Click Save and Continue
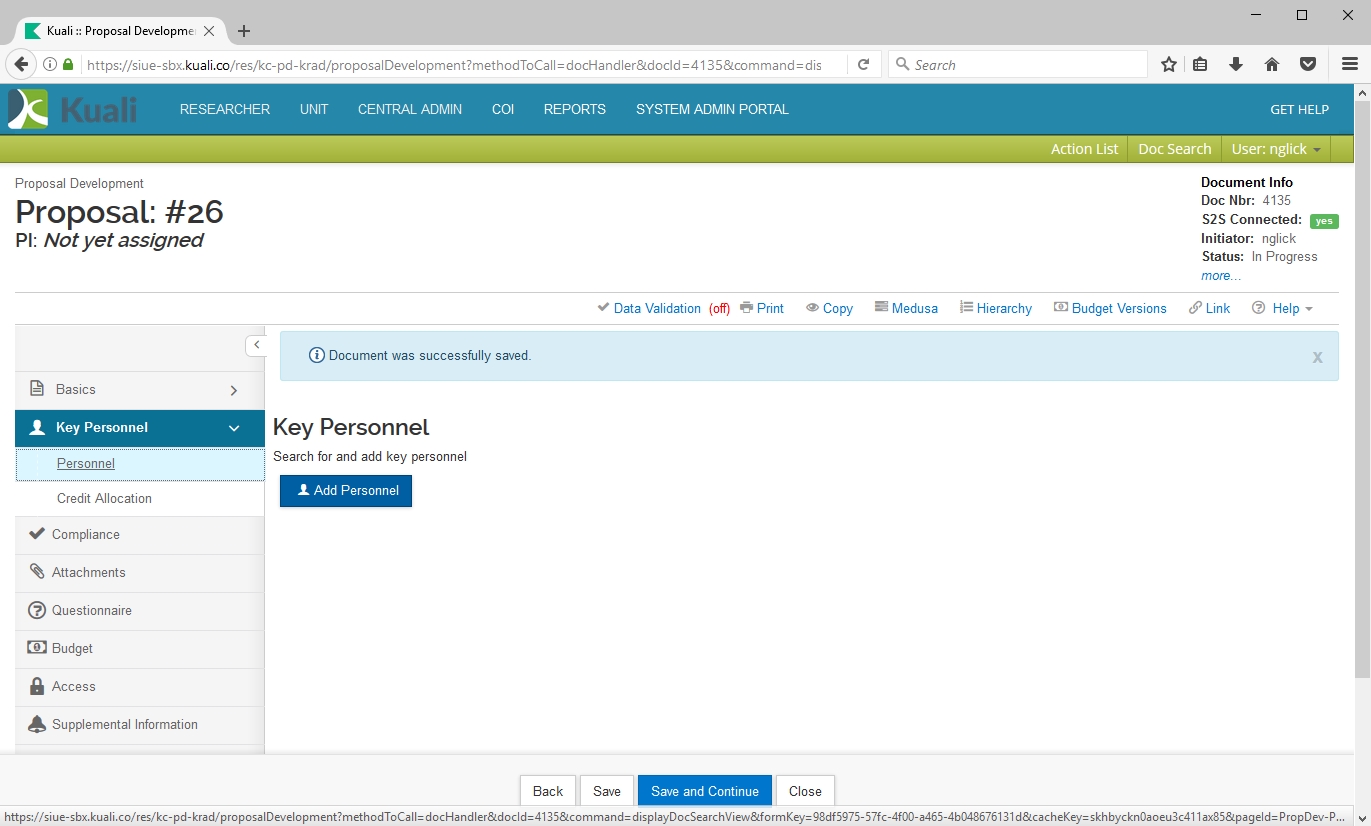1371x826 pixels. click(x=704, y=791)
